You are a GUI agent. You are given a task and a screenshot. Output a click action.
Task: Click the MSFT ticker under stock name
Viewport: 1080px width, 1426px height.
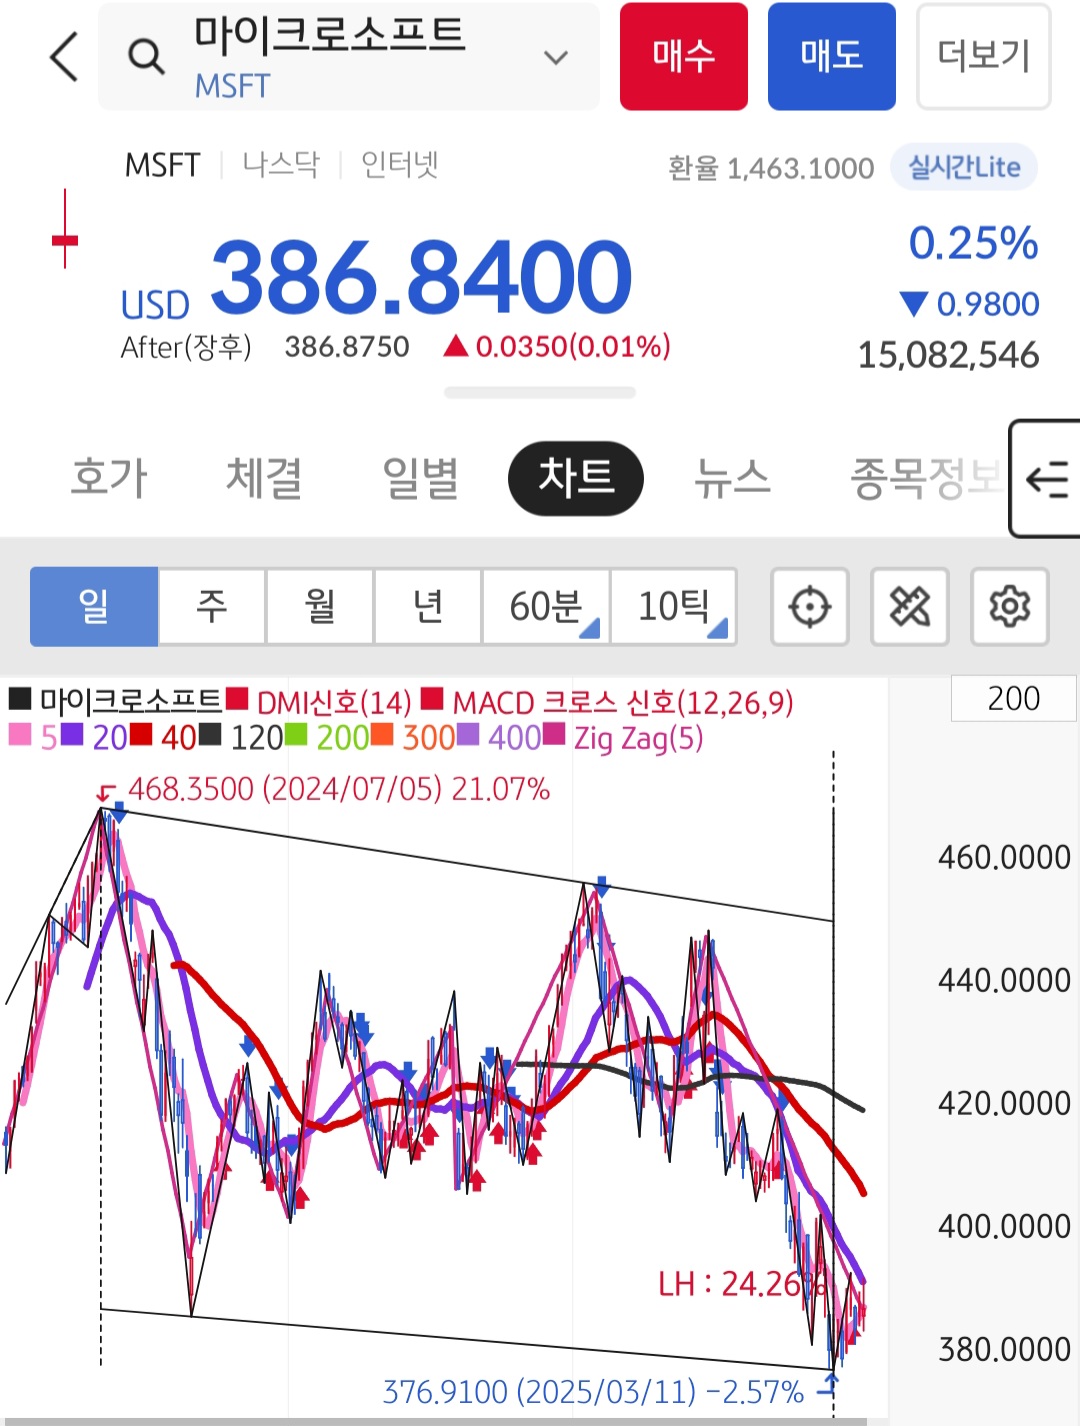(x=232, y=86)
